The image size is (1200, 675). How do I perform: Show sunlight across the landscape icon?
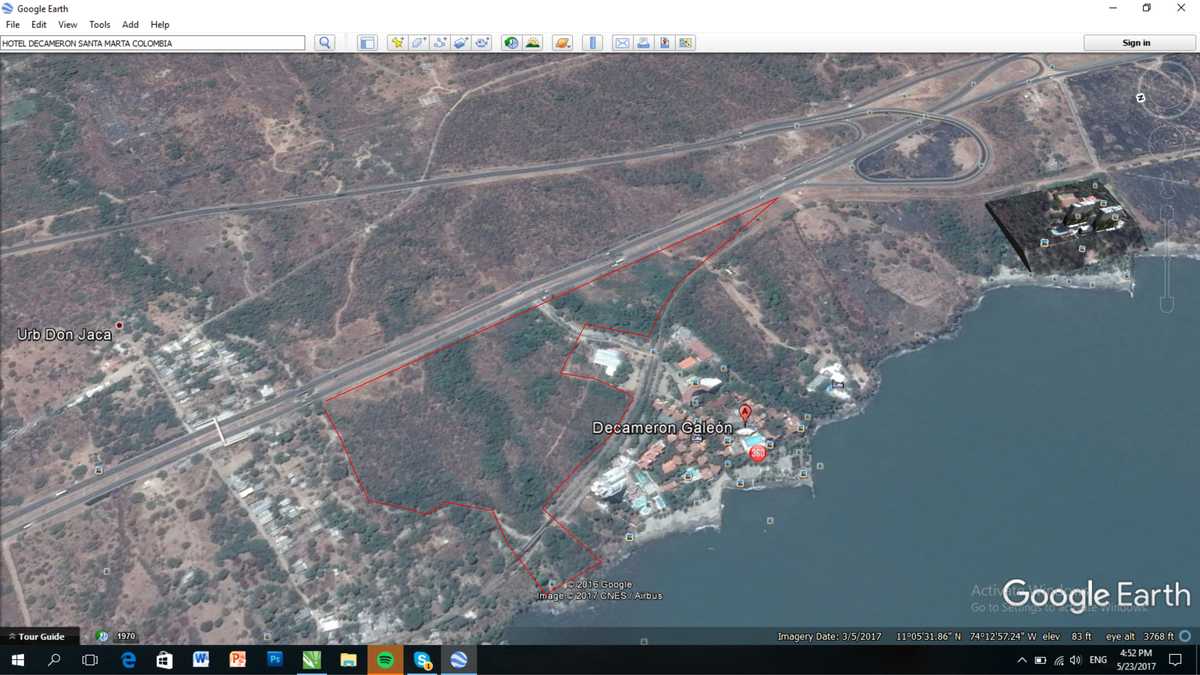pos(533,43)
